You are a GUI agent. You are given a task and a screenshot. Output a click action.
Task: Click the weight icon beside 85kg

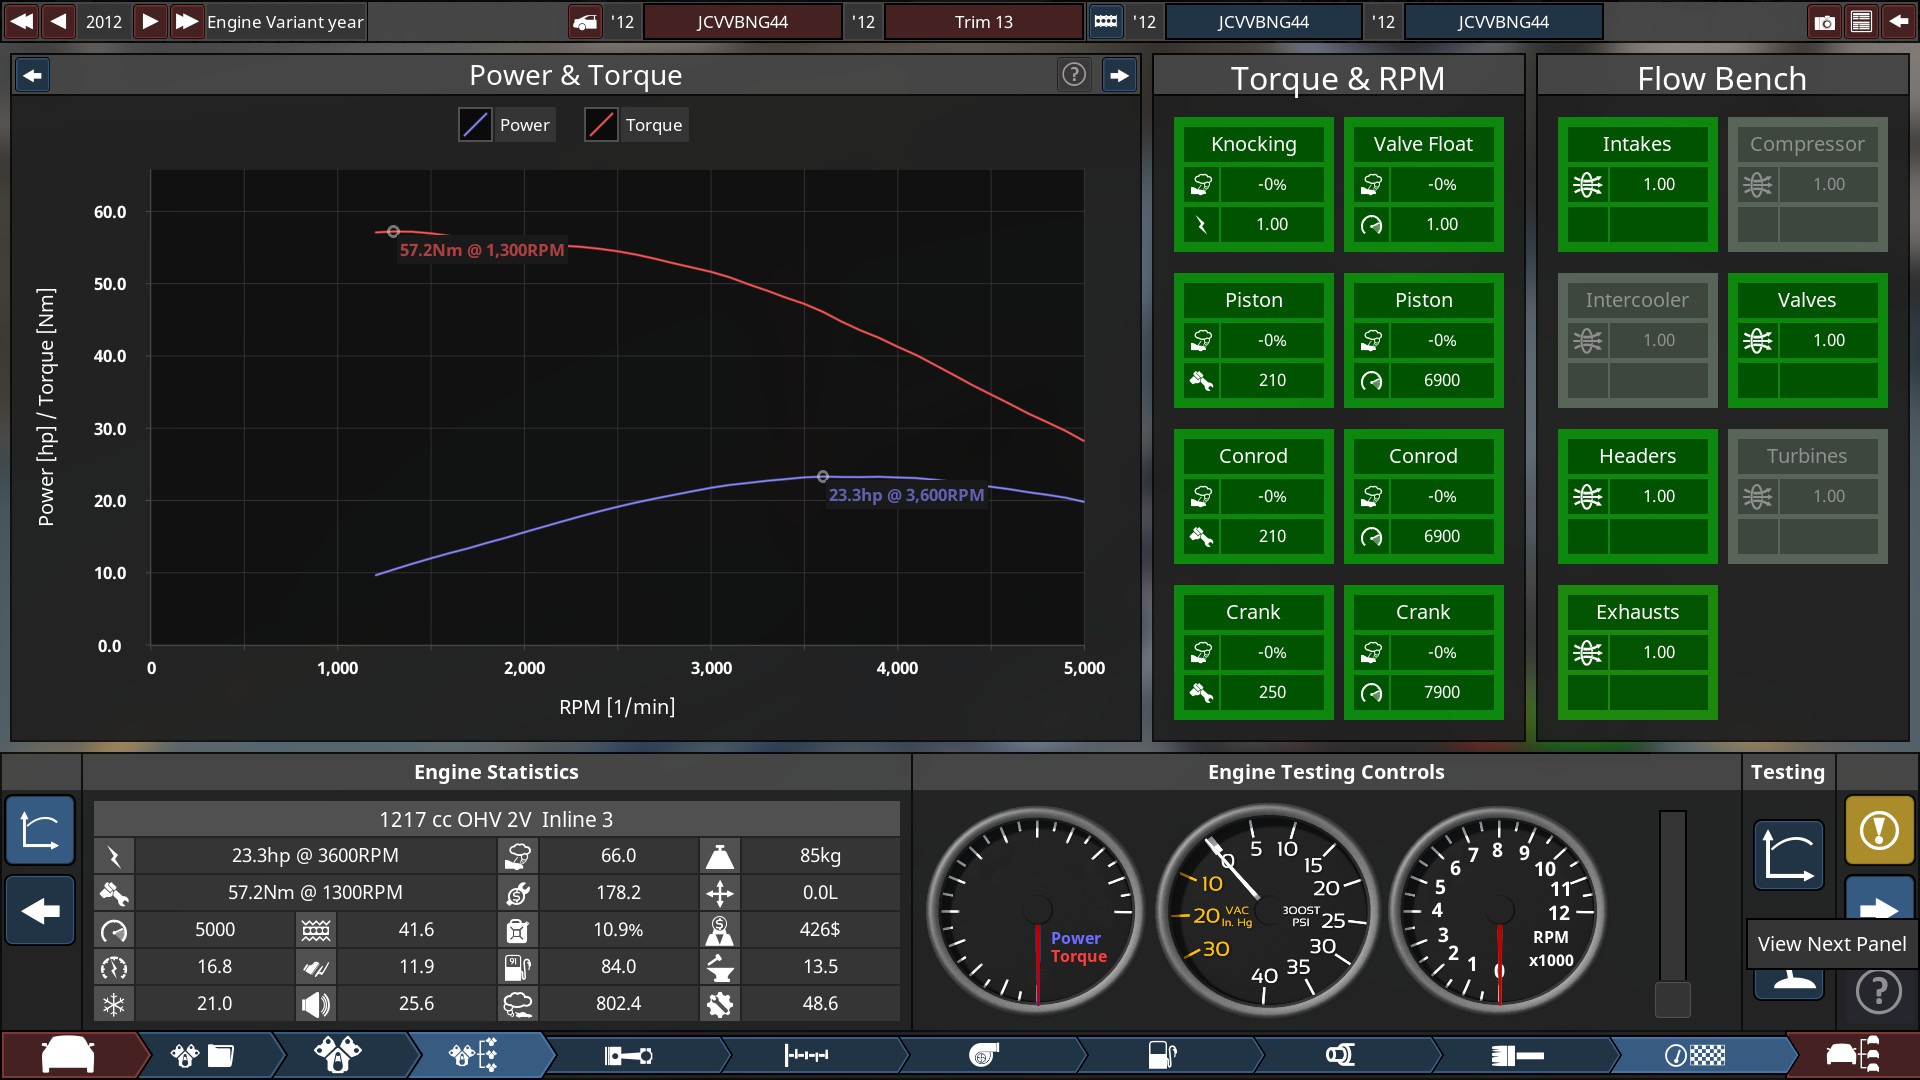pyautogui.click(x=720, y=856)
